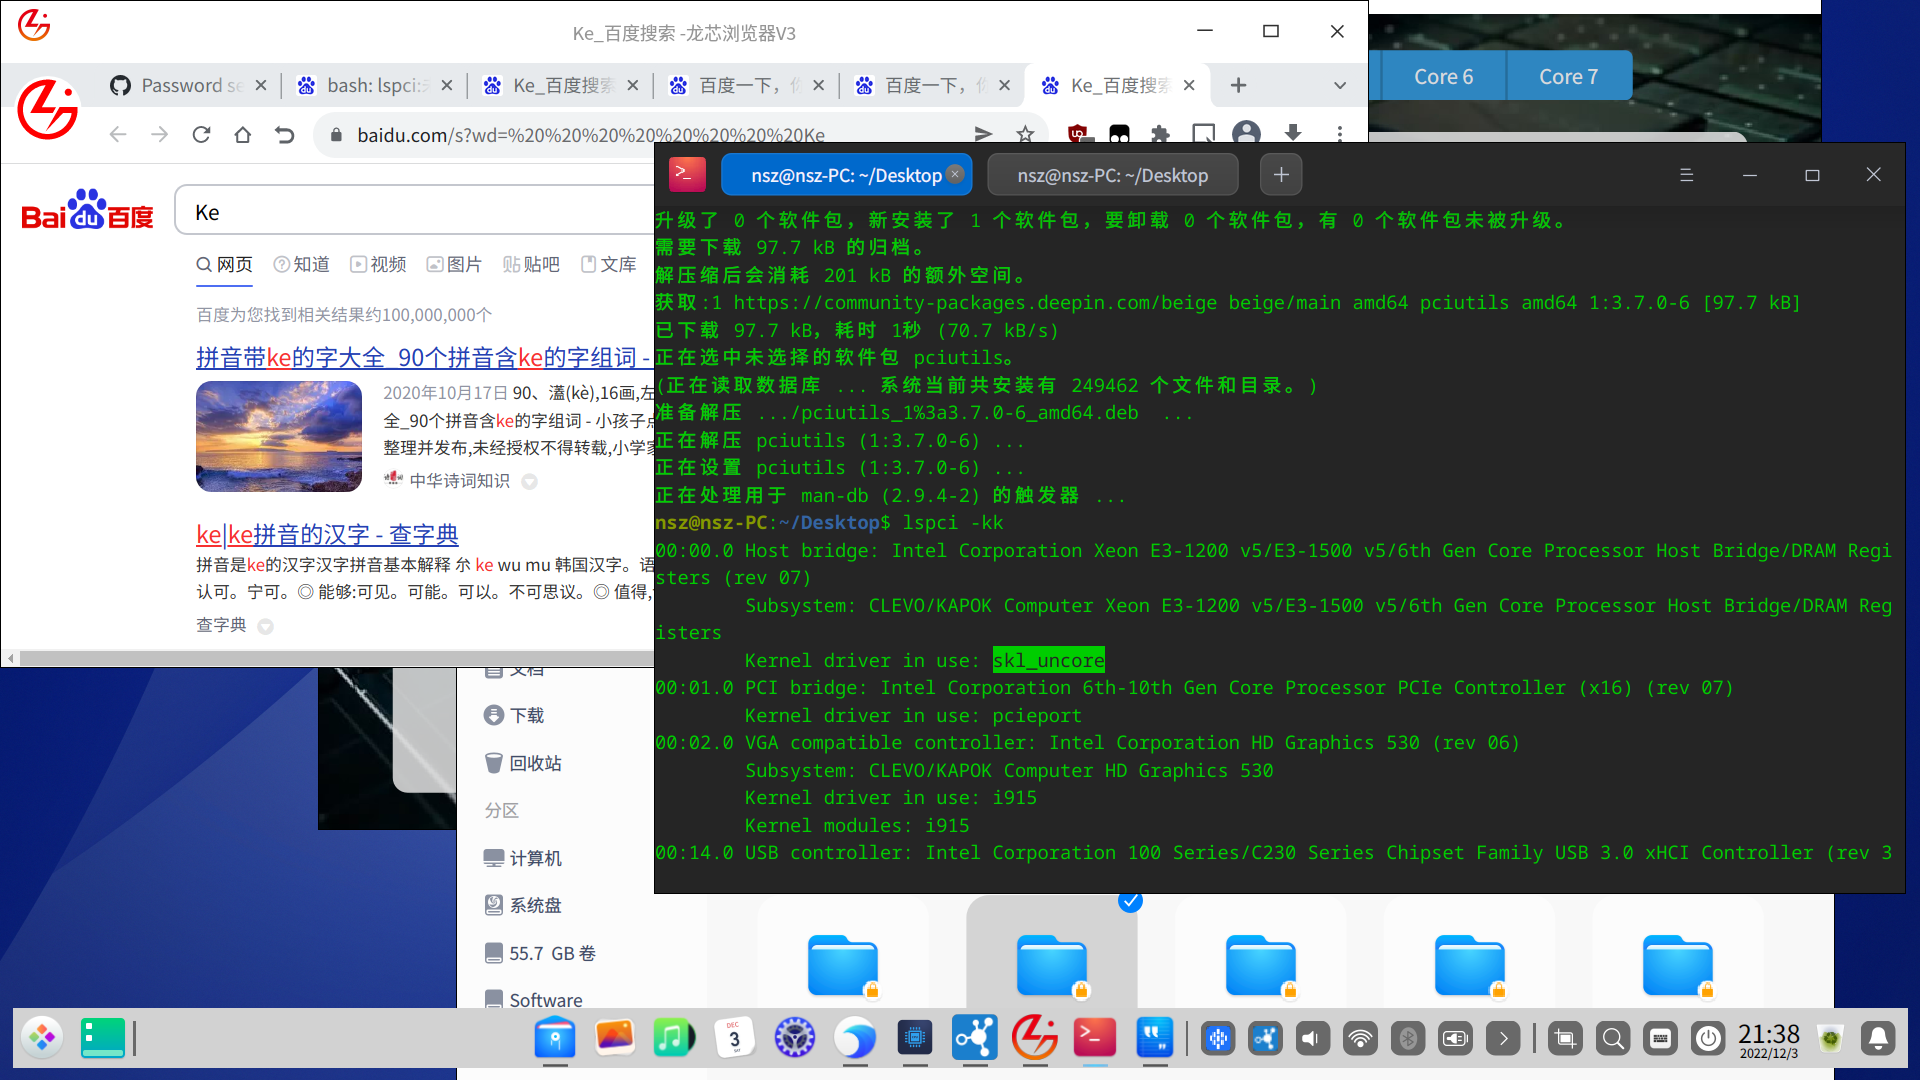This screenshot has height=1080, width=1920.
Task: Open the terminal hamburger menu
Action: [1686, 175]
